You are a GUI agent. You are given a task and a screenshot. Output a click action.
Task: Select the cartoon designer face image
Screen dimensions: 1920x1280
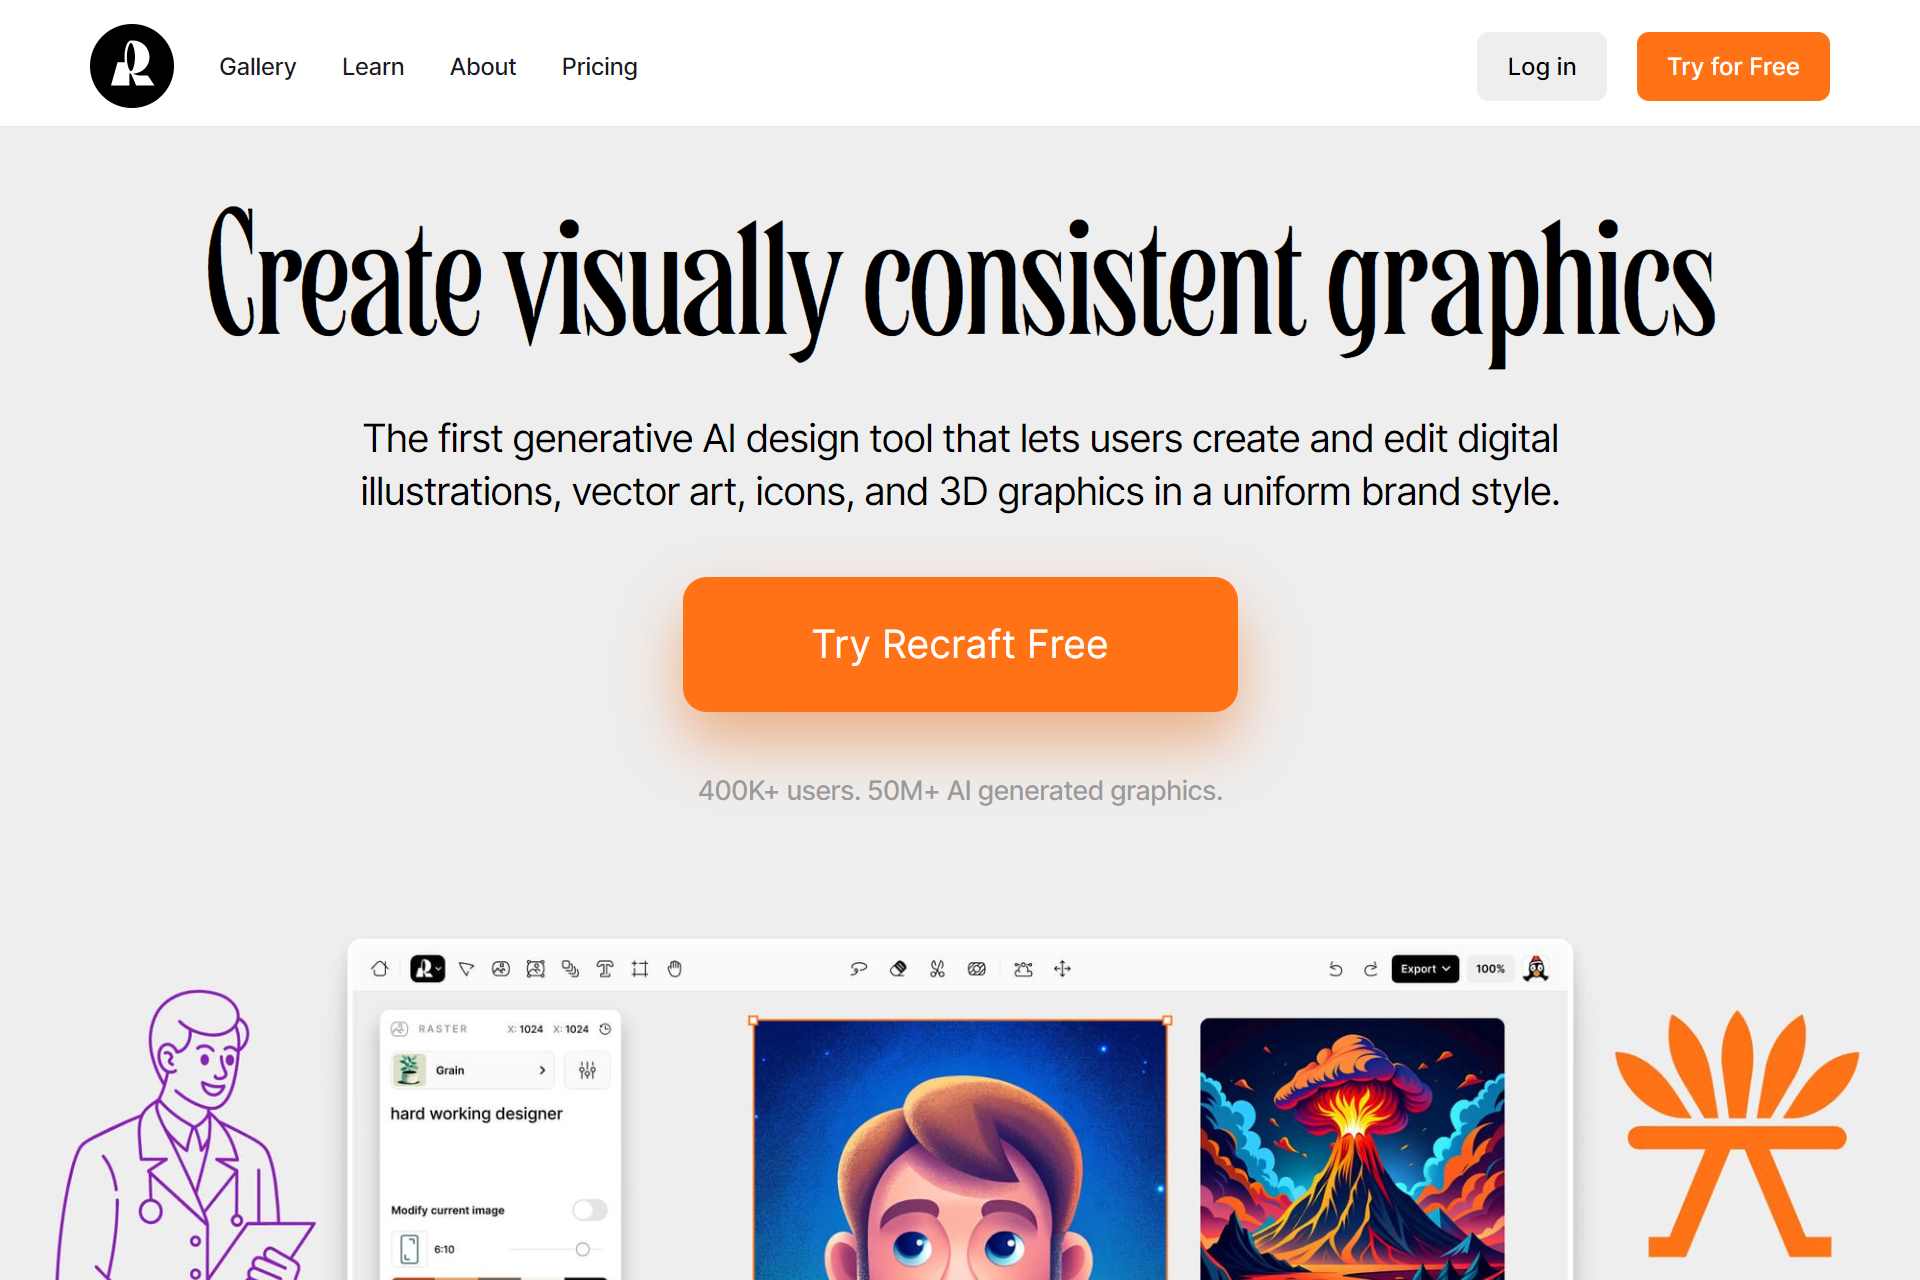960,1149
